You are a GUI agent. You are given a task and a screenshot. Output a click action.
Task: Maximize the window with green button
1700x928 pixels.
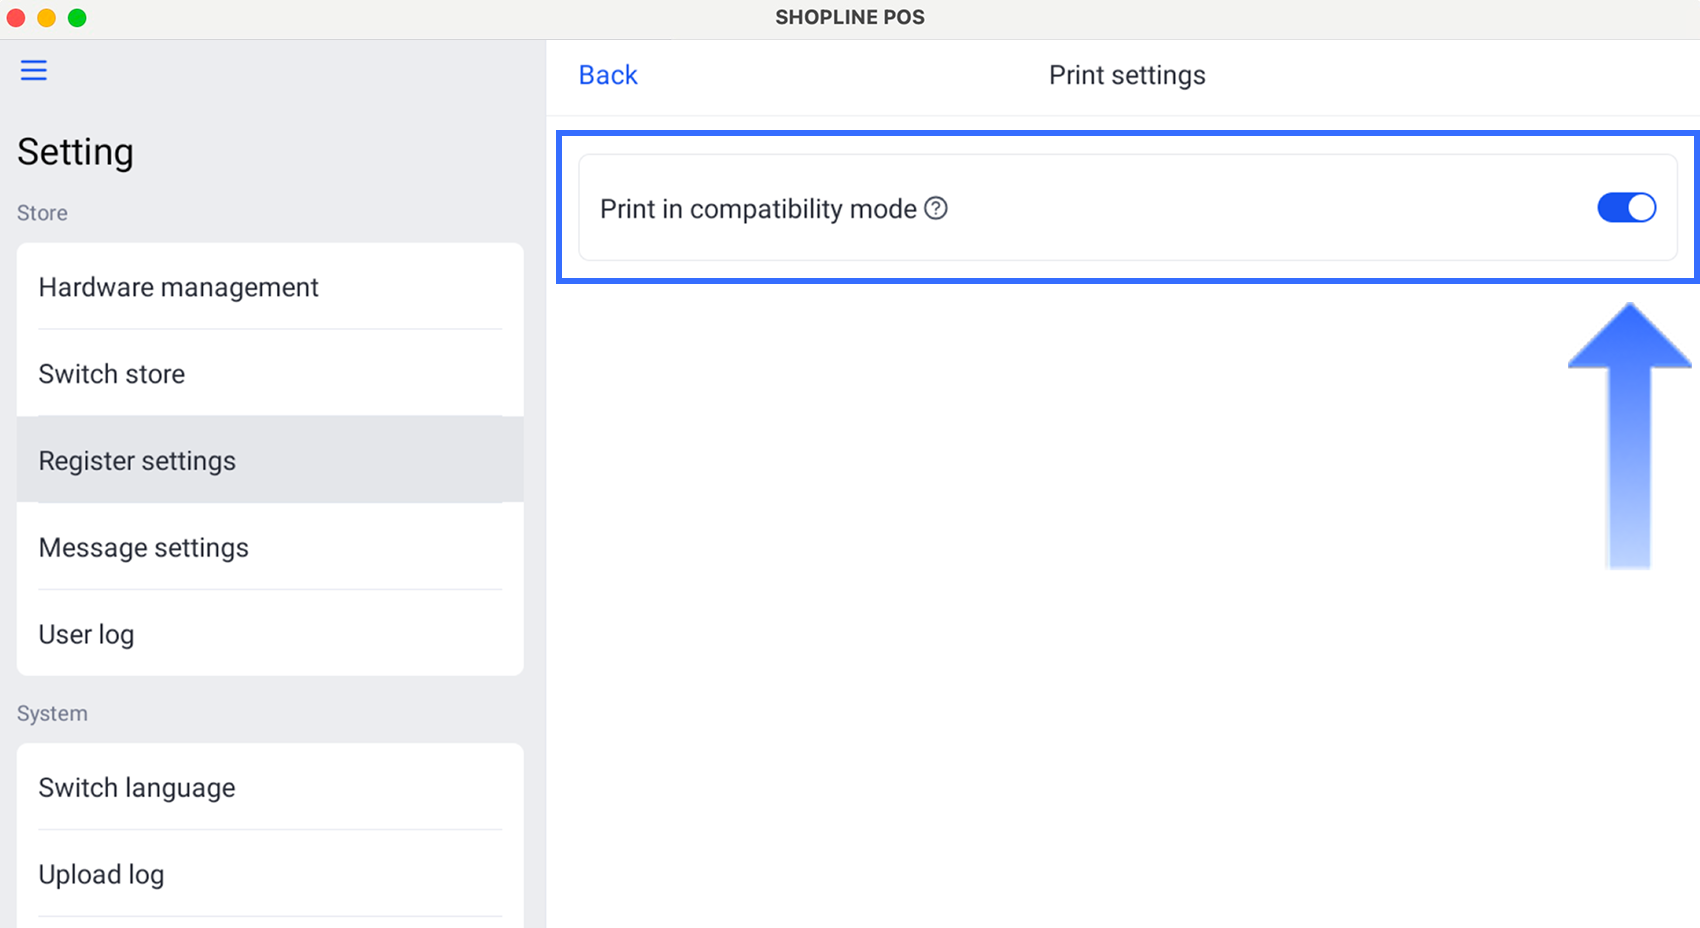point(77,18)
